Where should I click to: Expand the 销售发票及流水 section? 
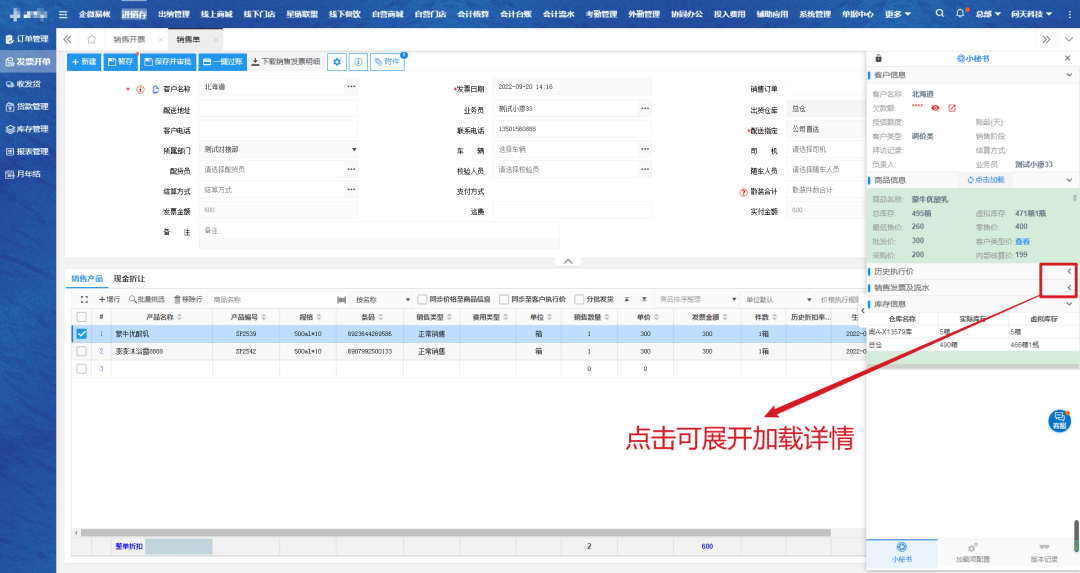1069,287
